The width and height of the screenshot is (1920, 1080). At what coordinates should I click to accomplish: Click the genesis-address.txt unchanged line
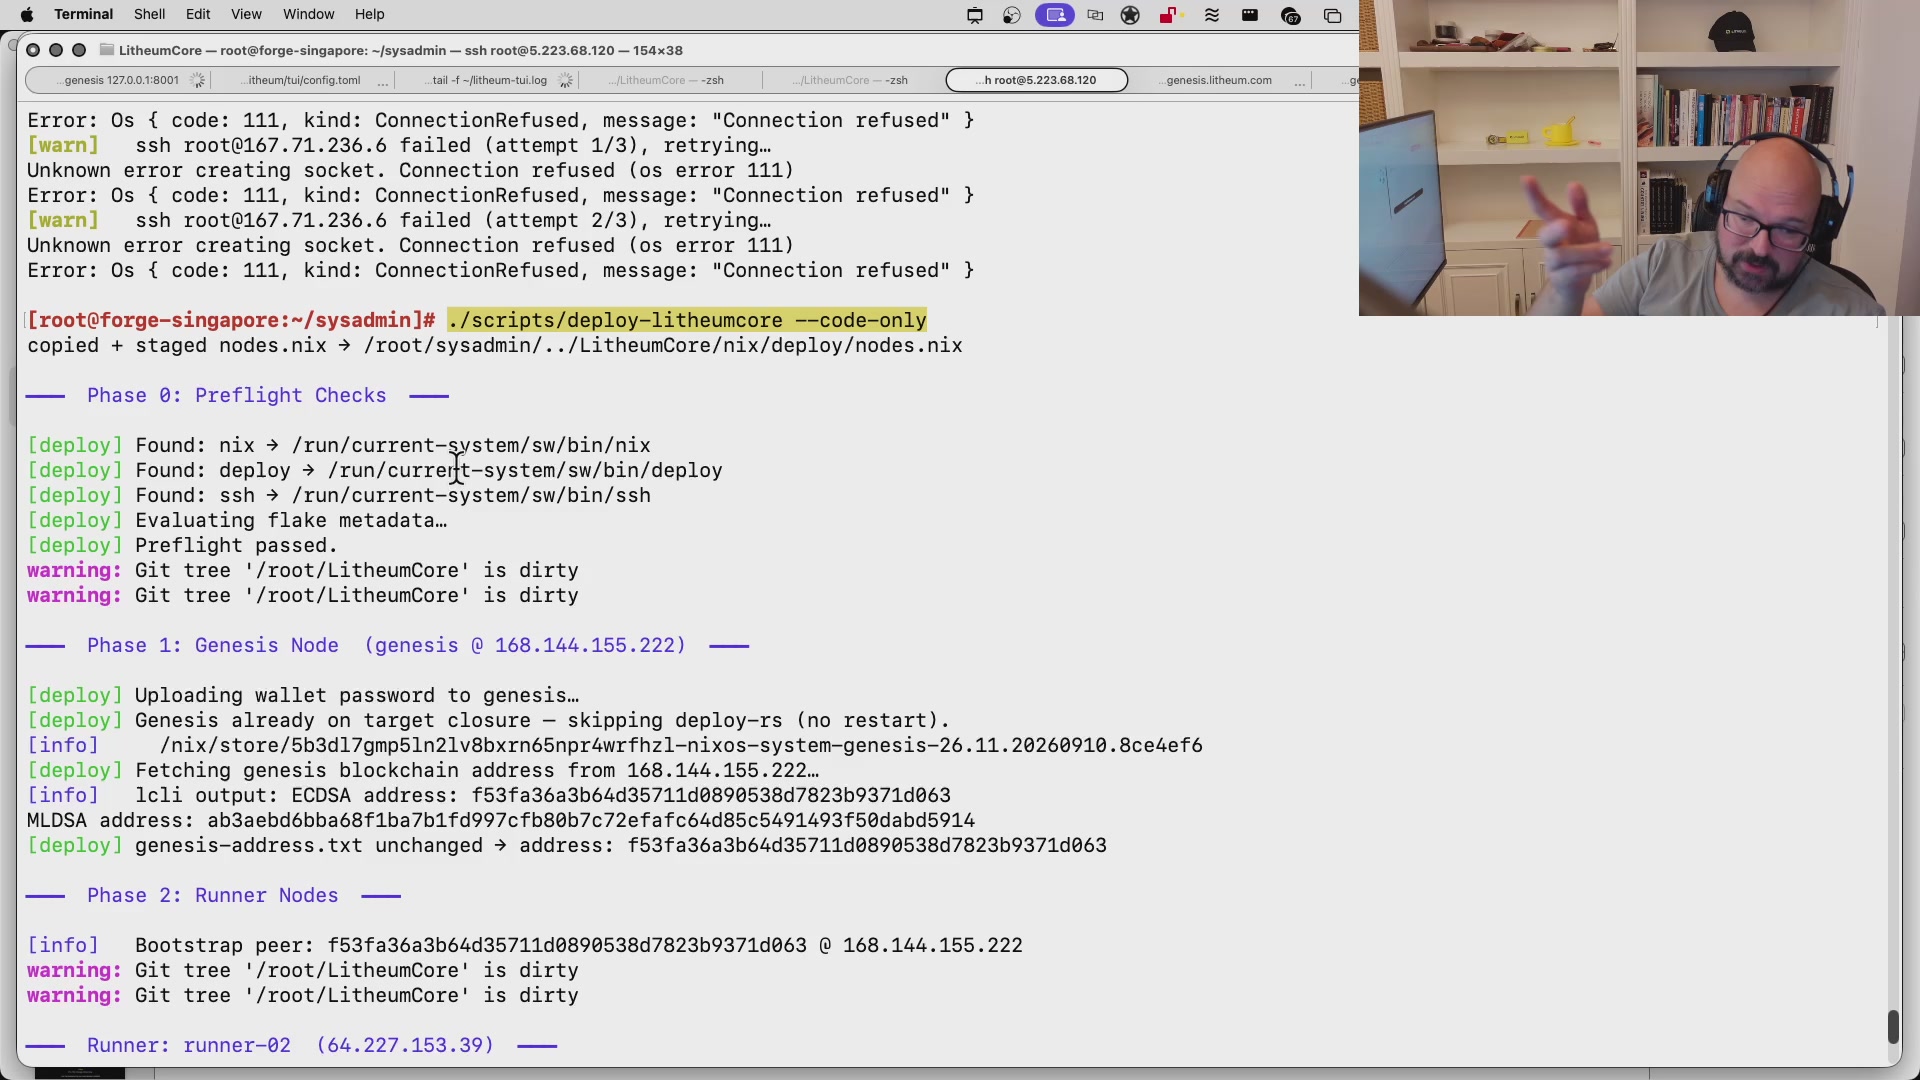click(567, 845)
